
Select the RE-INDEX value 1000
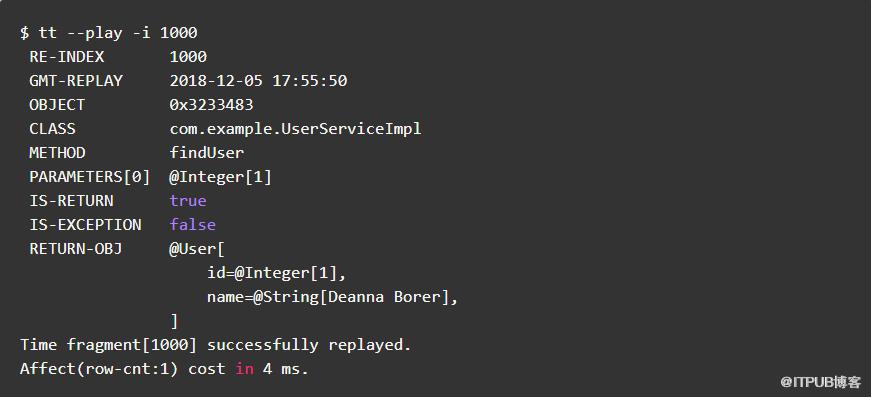pyautogui.click(x=188, y=57)
